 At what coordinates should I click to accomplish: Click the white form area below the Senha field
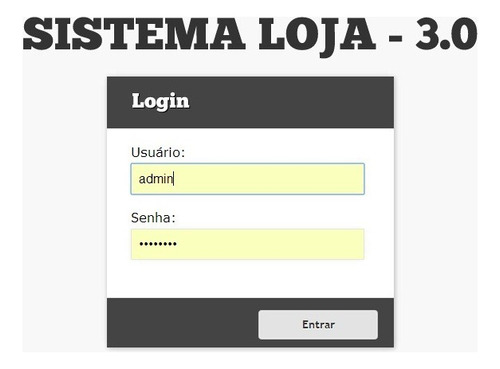pyautogui.click(x=250, y=279)
